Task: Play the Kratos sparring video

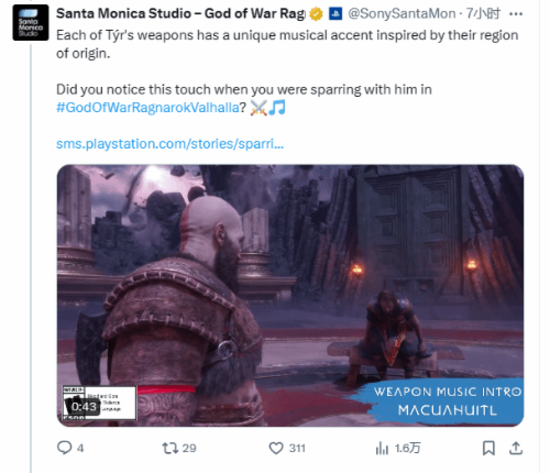Action: click(x=290, y=295)
